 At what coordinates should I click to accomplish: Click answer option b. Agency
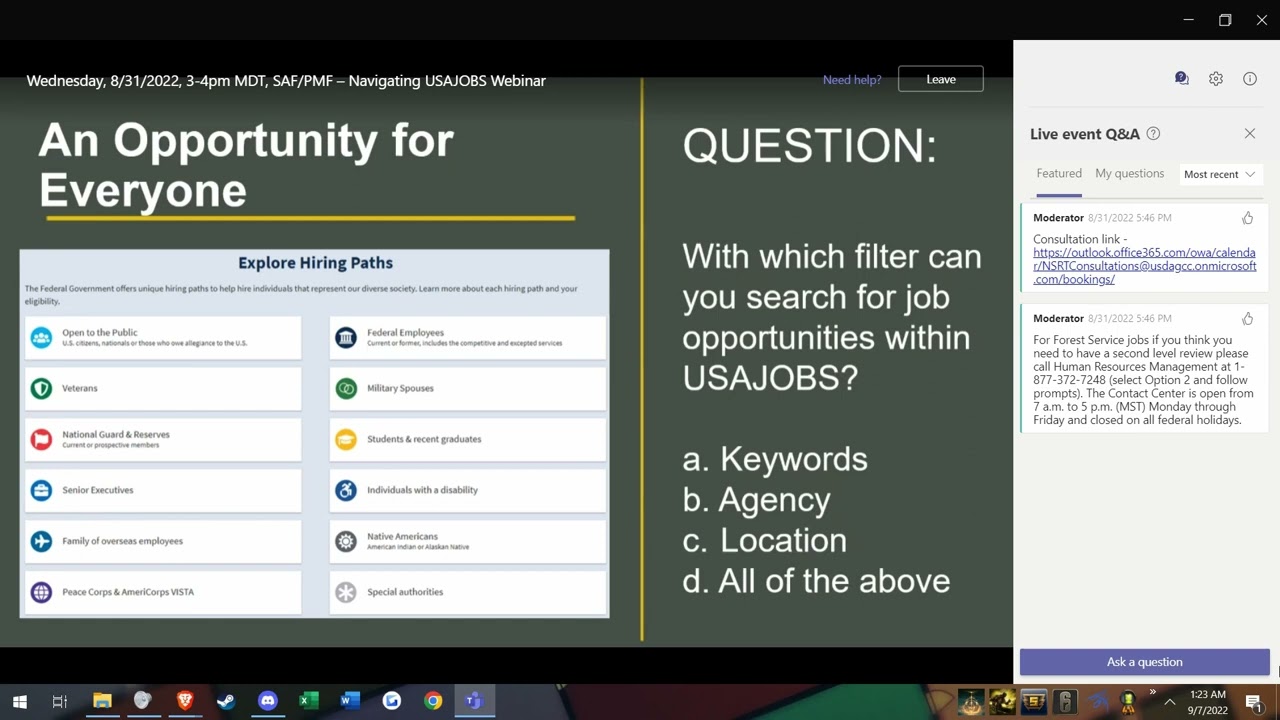[757, 500]
